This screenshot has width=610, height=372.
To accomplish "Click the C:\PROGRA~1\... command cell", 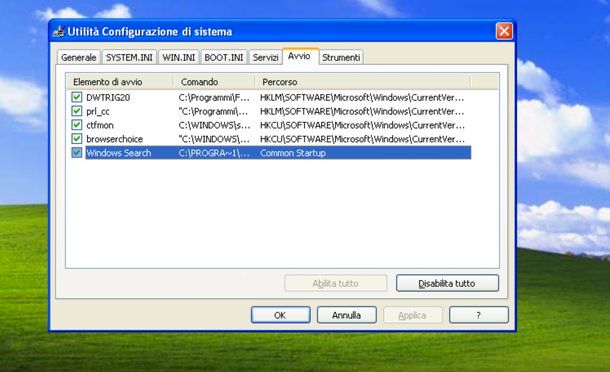I will tap(214, 153).
